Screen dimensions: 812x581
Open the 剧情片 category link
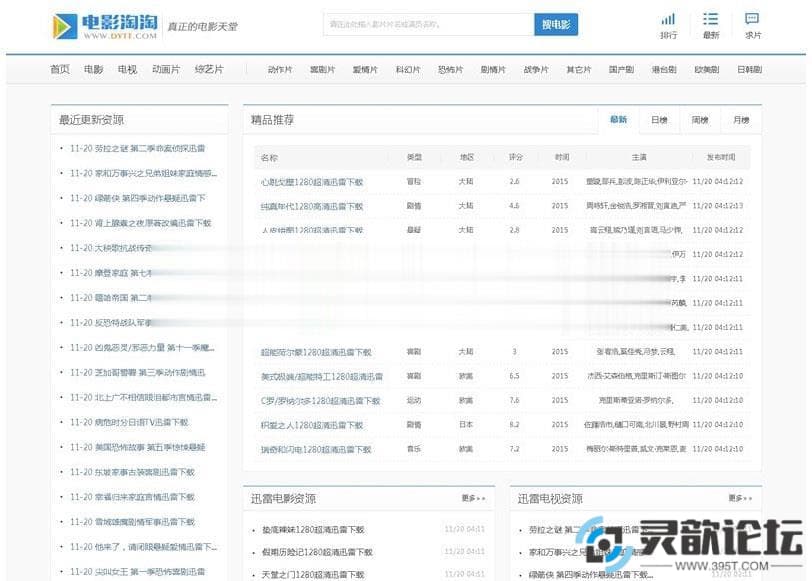[493, 69]
